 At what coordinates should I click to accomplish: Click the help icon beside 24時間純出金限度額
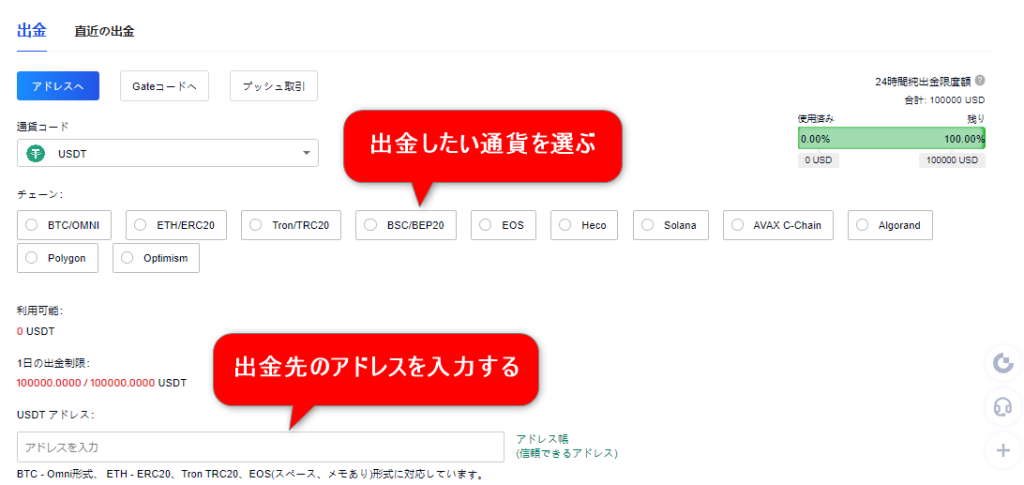click(x=979, y=81)
